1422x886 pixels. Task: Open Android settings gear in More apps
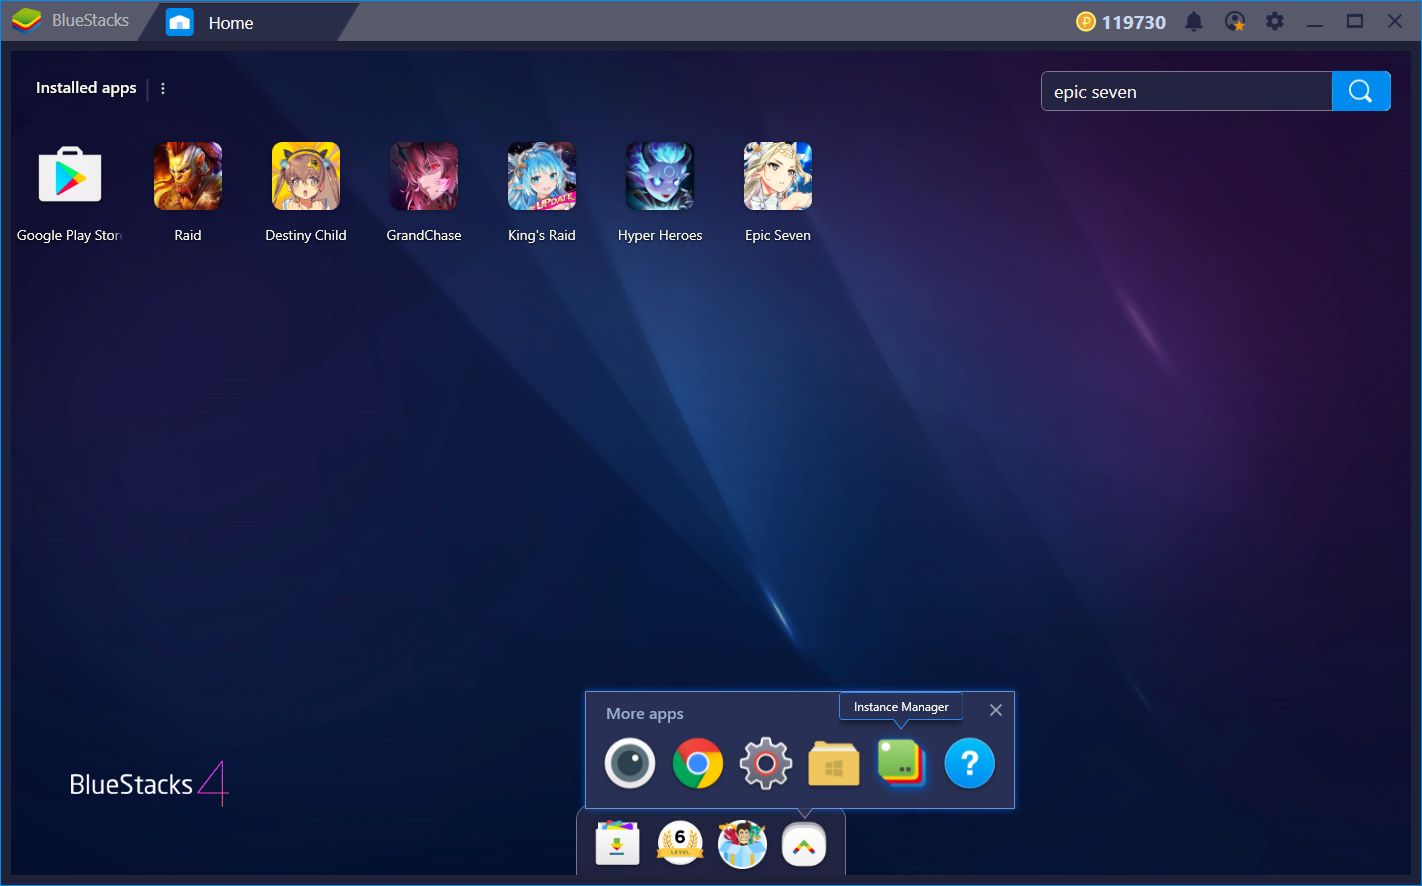766,764
